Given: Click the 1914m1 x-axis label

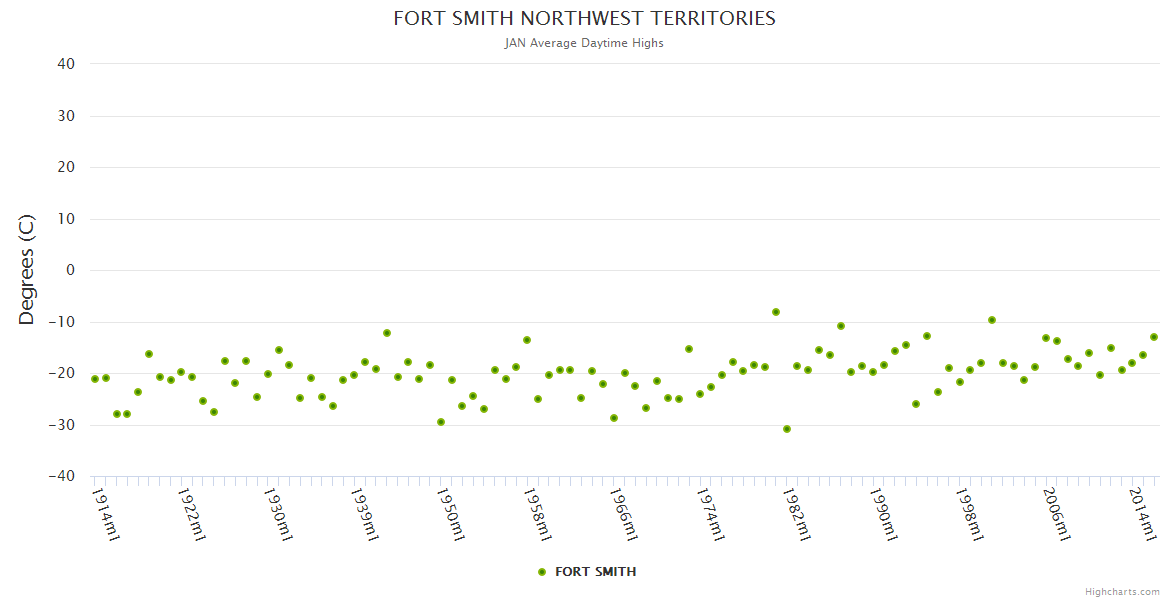Looking at the screenshot, I should [106, 513].
